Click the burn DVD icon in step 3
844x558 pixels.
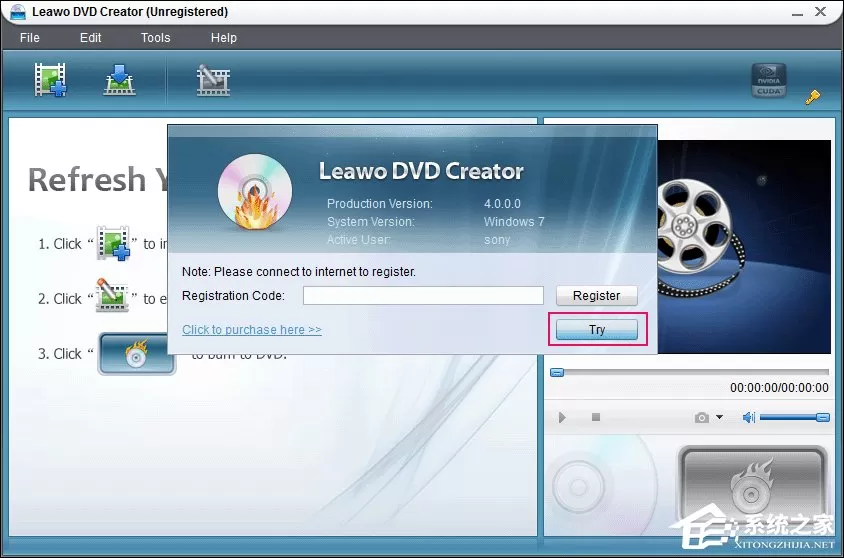tap(137, 354)
